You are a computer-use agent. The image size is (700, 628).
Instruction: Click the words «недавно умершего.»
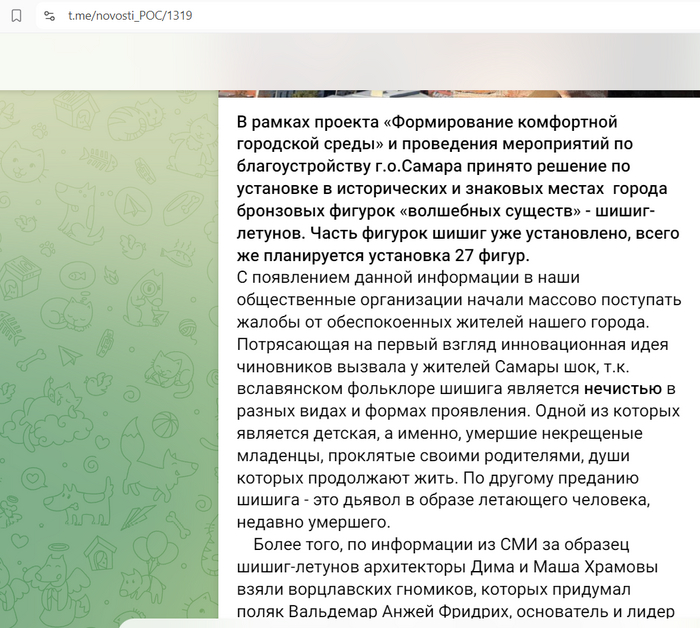coord(313,522)
